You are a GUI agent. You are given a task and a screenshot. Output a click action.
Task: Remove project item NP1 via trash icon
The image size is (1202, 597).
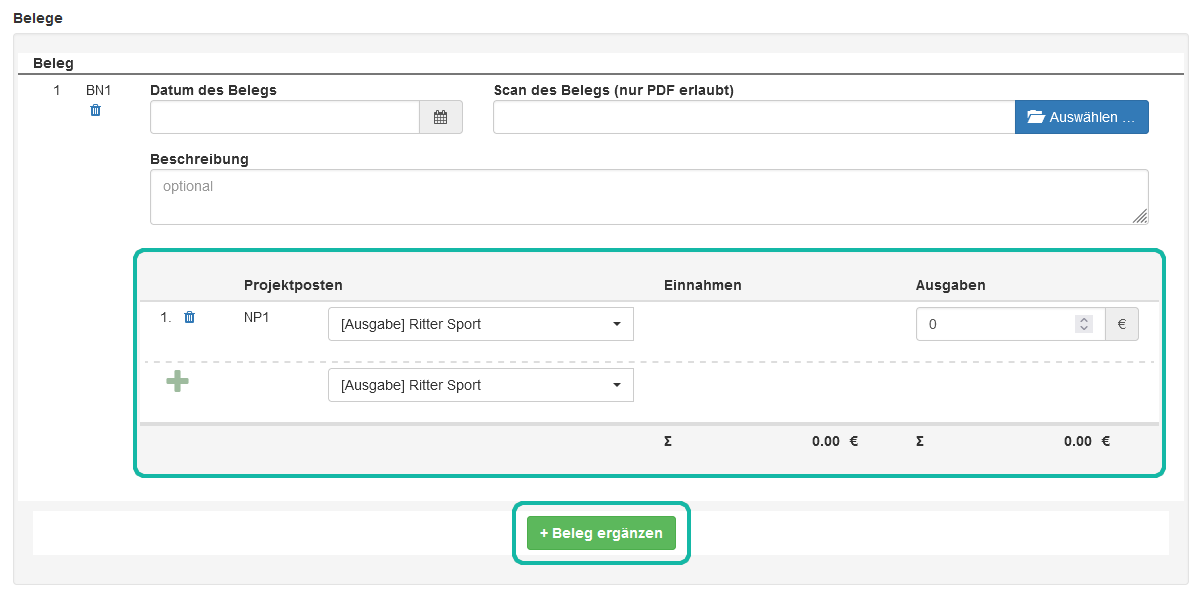[190, 317]
